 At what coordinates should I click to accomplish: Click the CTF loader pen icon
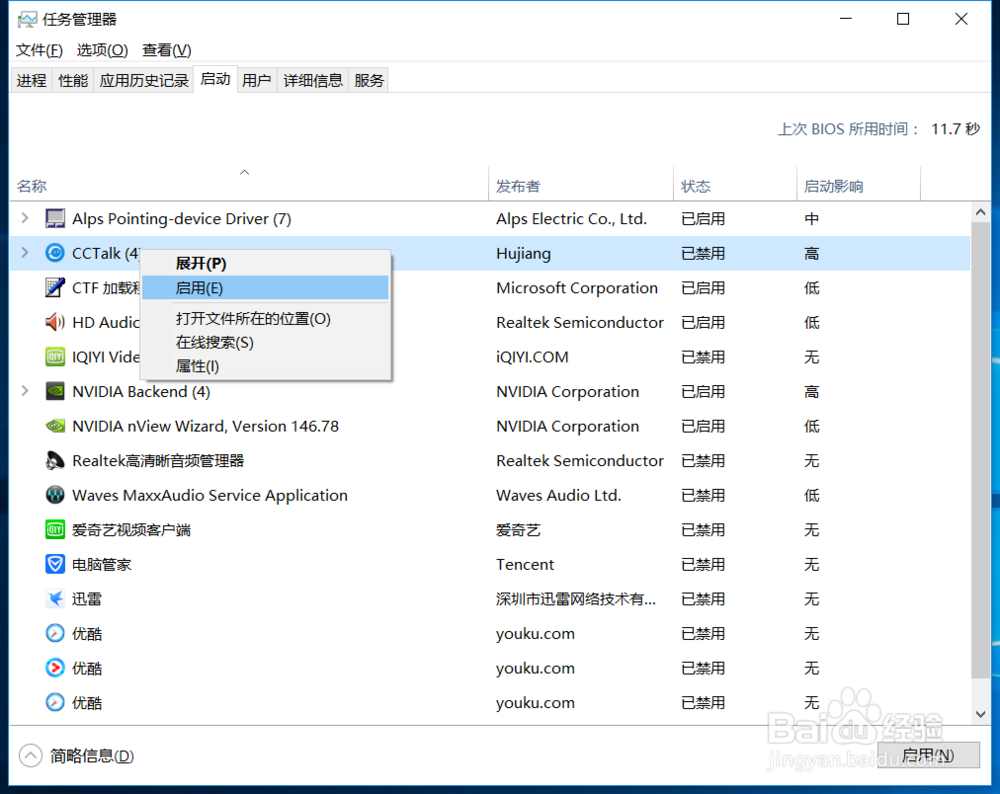[55, 288]
